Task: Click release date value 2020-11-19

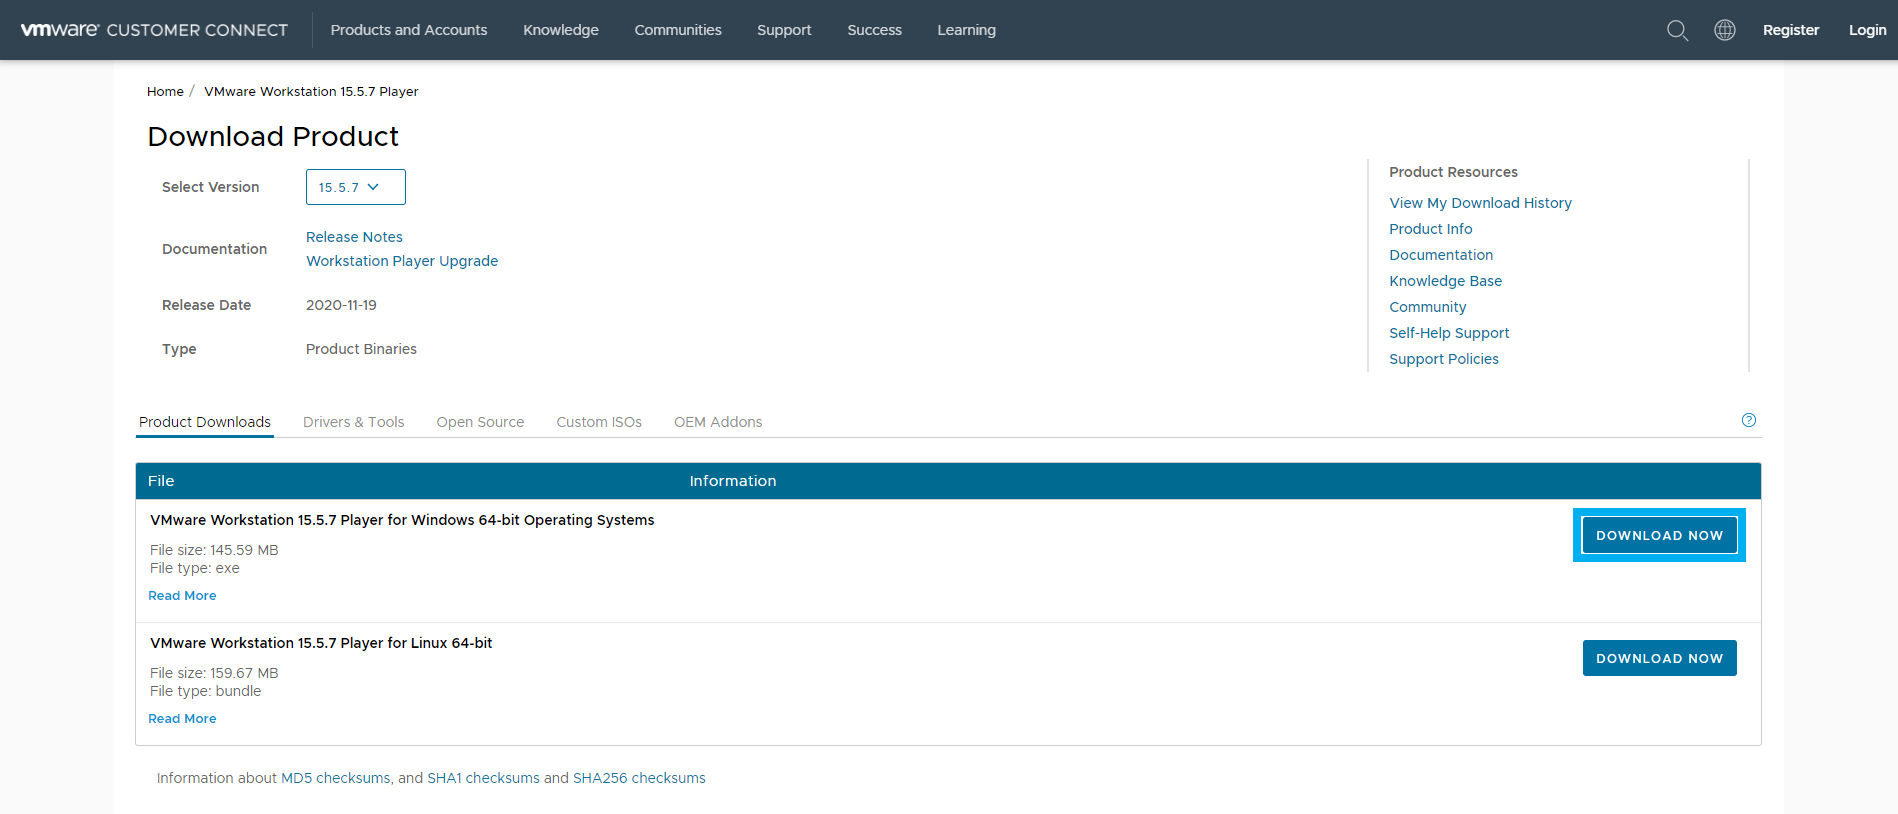Action: (x=341, y=305)
